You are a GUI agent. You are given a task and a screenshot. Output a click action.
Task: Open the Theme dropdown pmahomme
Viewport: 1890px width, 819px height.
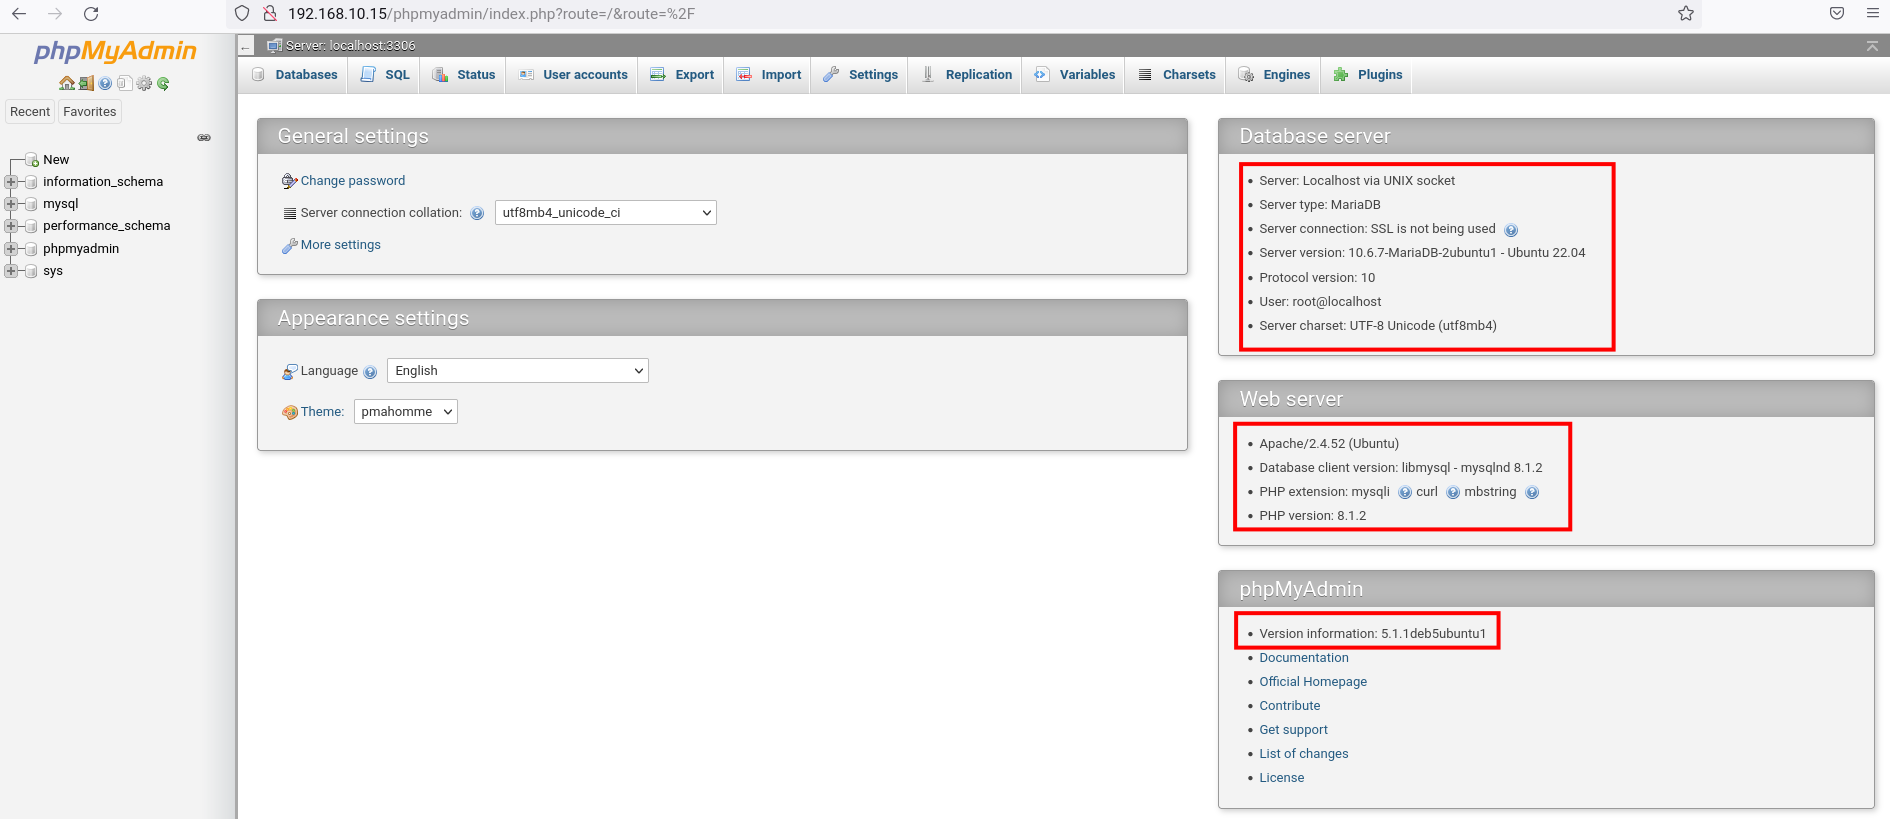(406, 412)
